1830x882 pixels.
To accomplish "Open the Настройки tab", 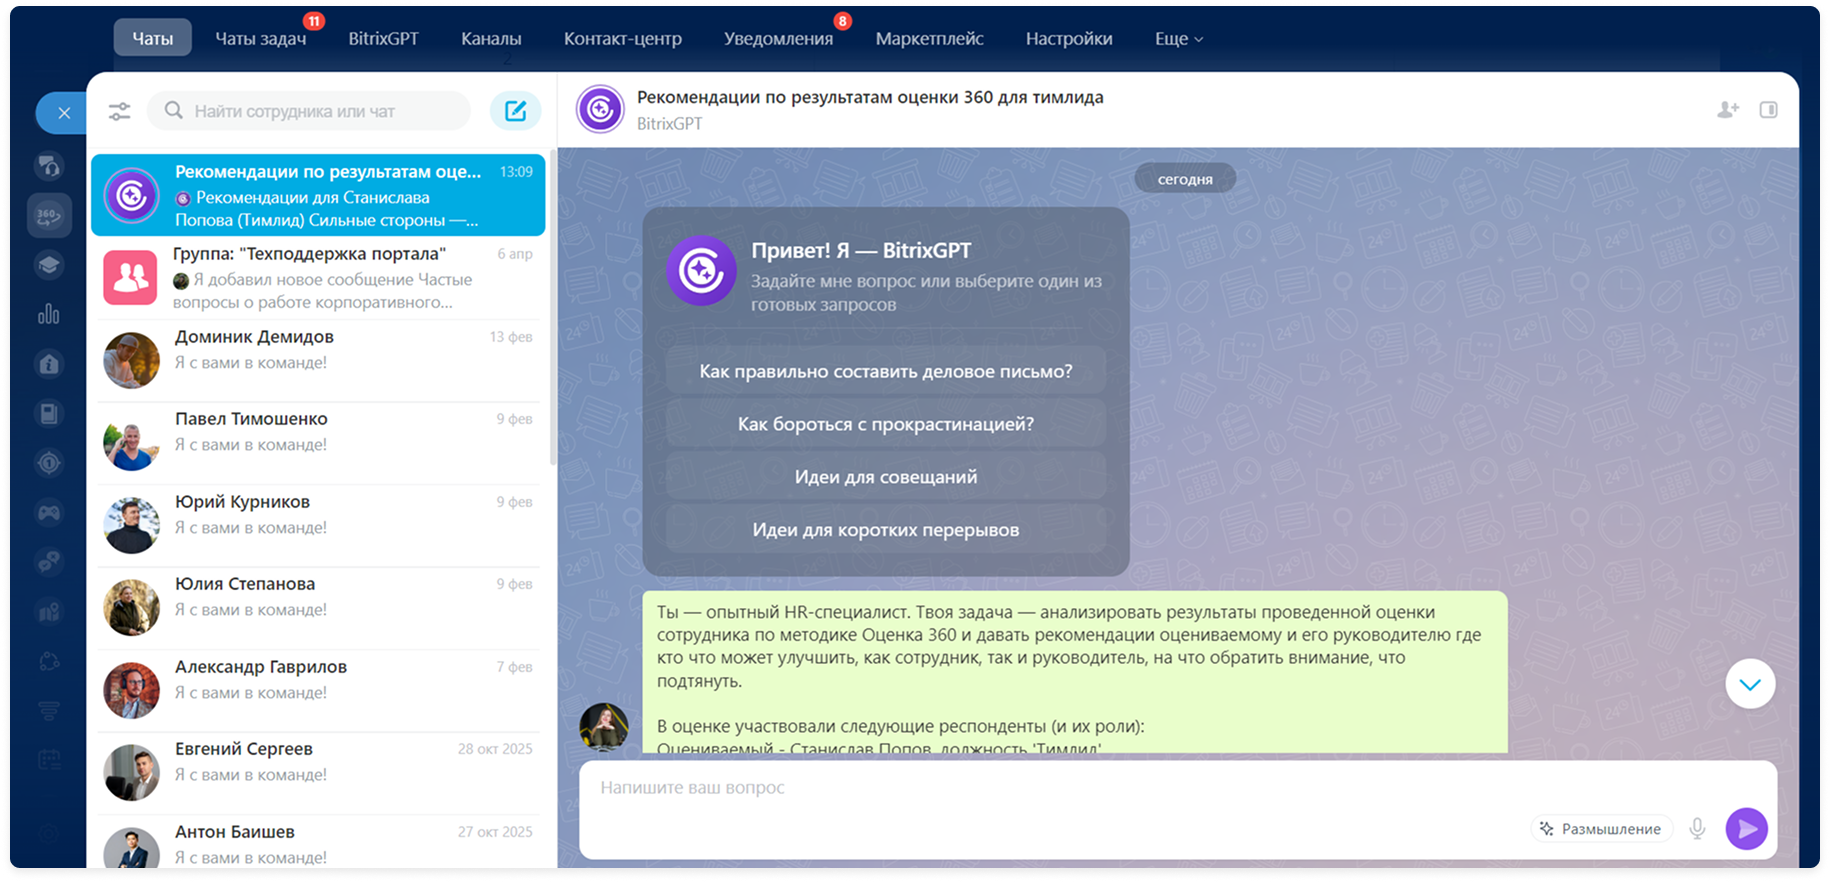I will (1069, 38).
